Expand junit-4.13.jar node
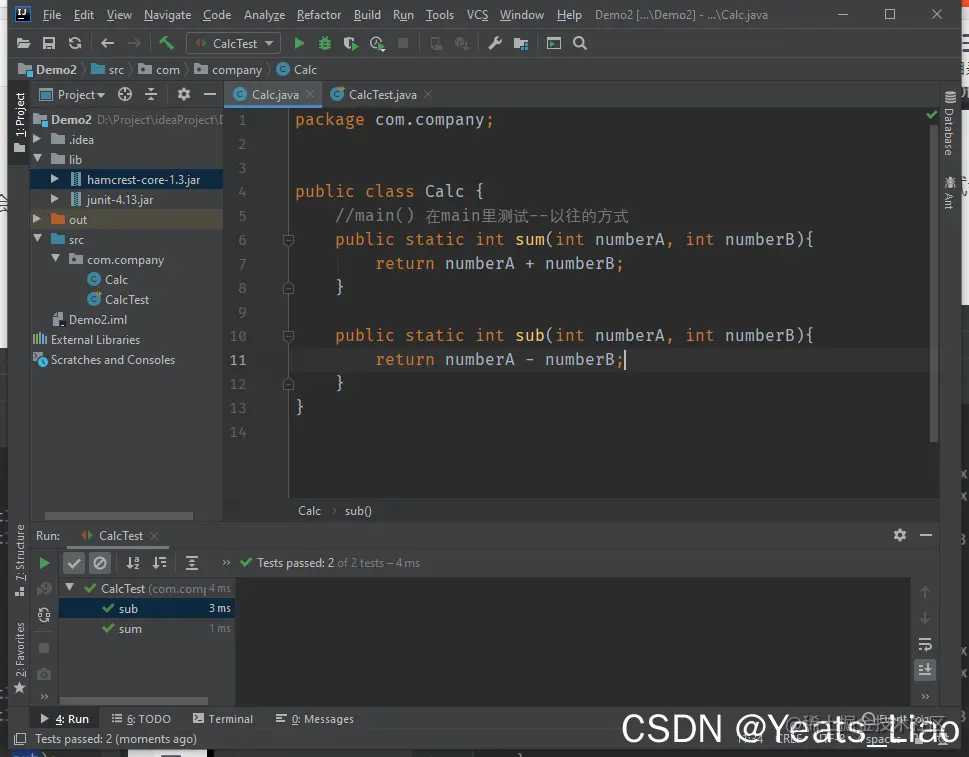 pyautogui.click(x=55, y=199)
